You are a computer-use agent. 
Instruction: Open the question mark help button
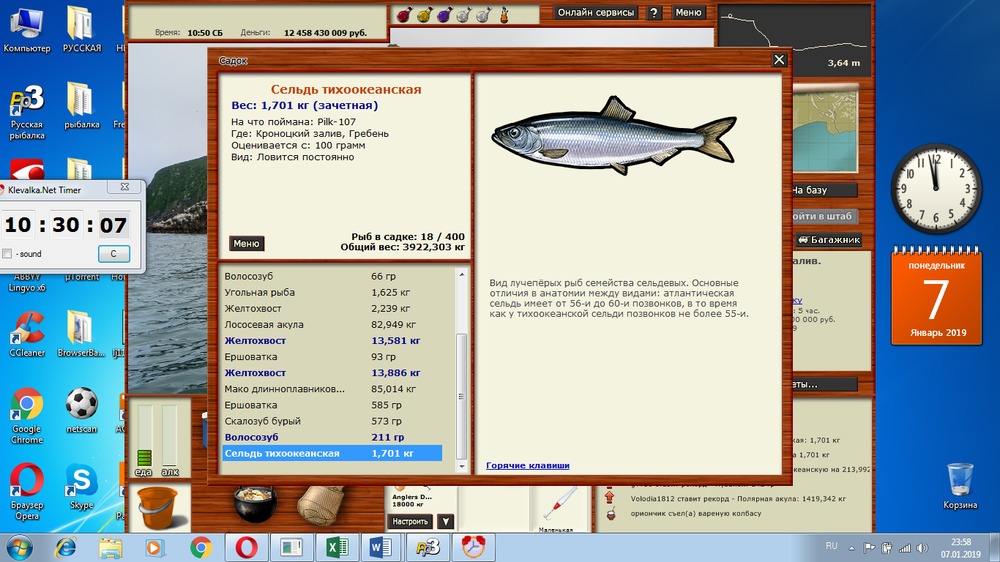click(654, 13)
